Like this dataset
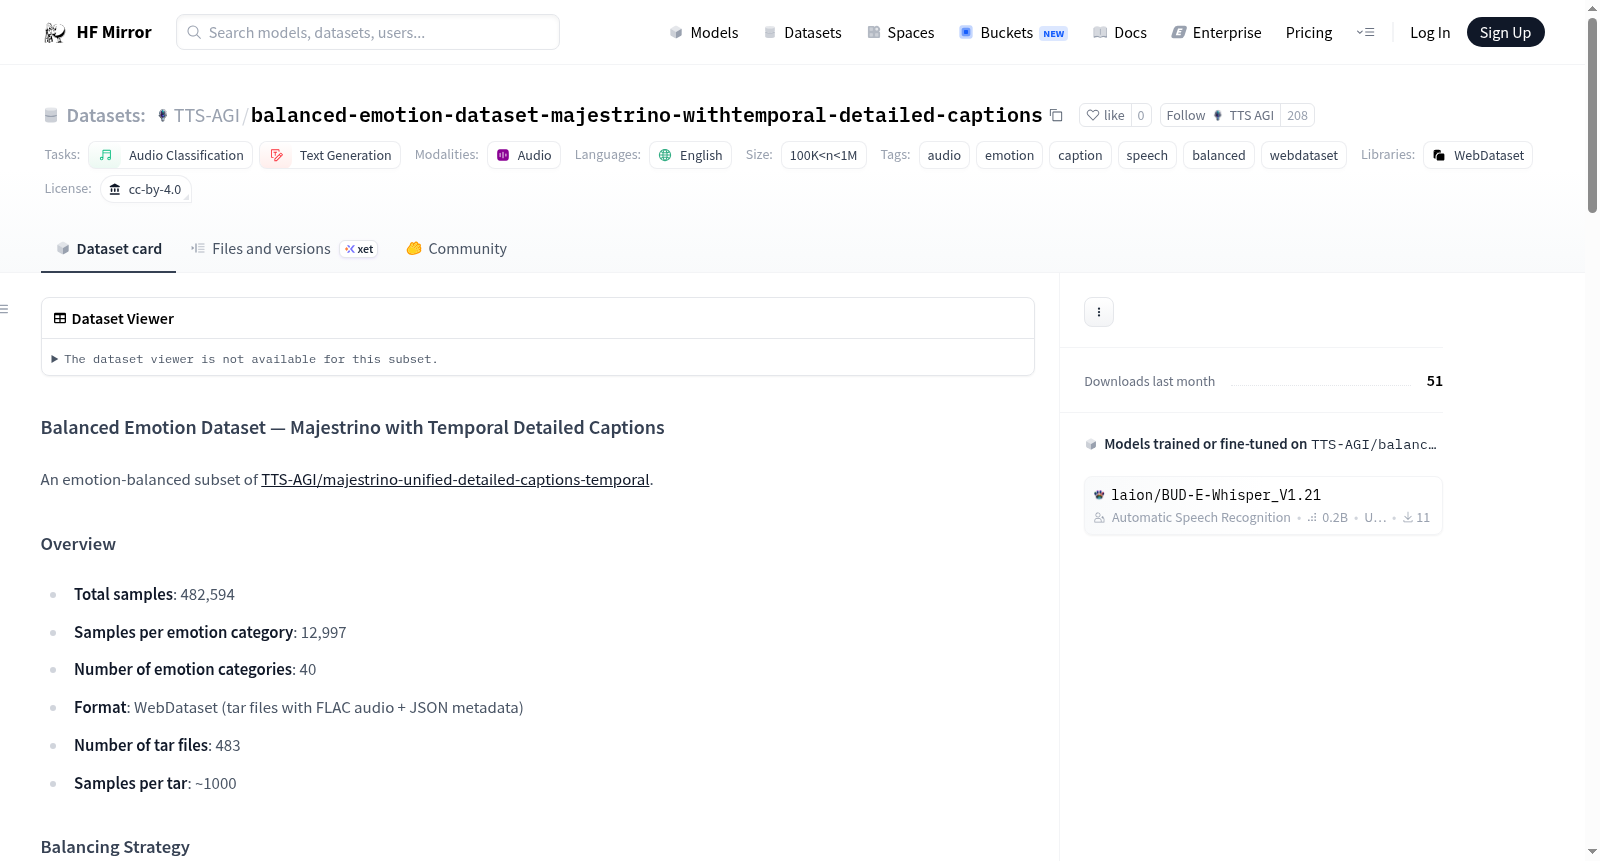The image size is (1600, 861). pos(1106,115)
